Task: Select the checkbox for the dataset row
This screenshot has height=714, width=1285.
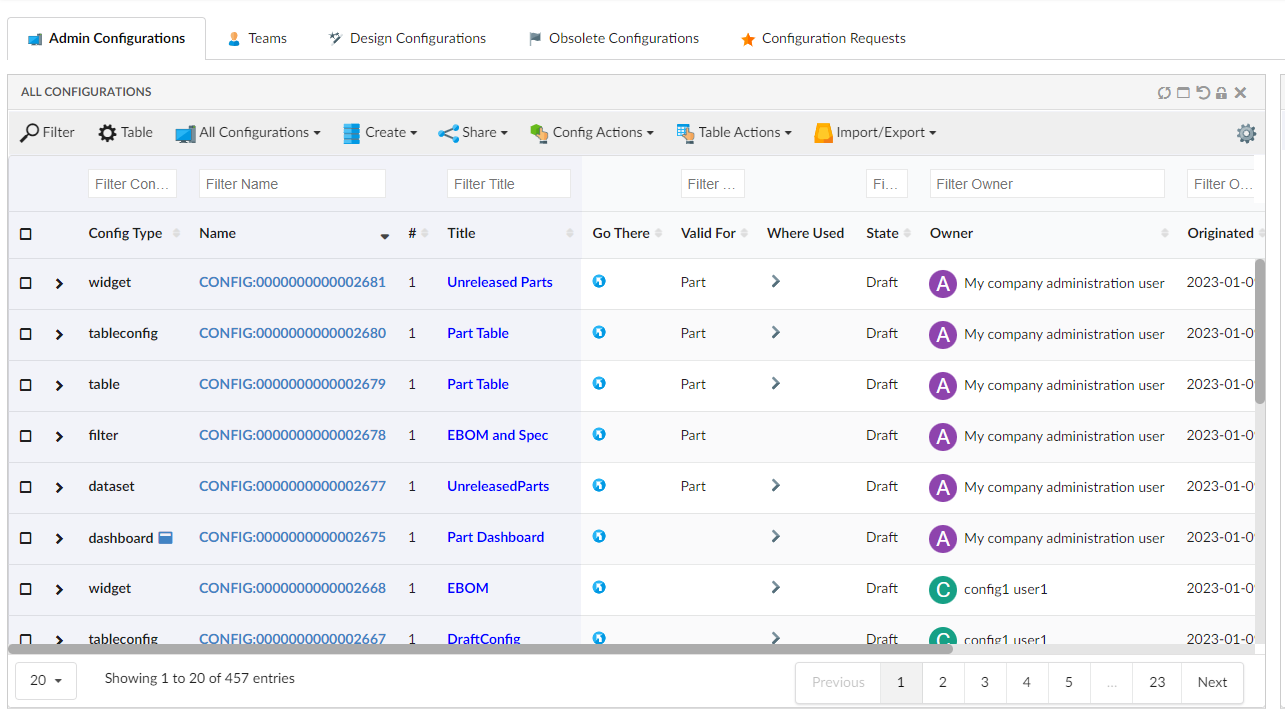Action: pyautogui.click(x=26, y=487)
